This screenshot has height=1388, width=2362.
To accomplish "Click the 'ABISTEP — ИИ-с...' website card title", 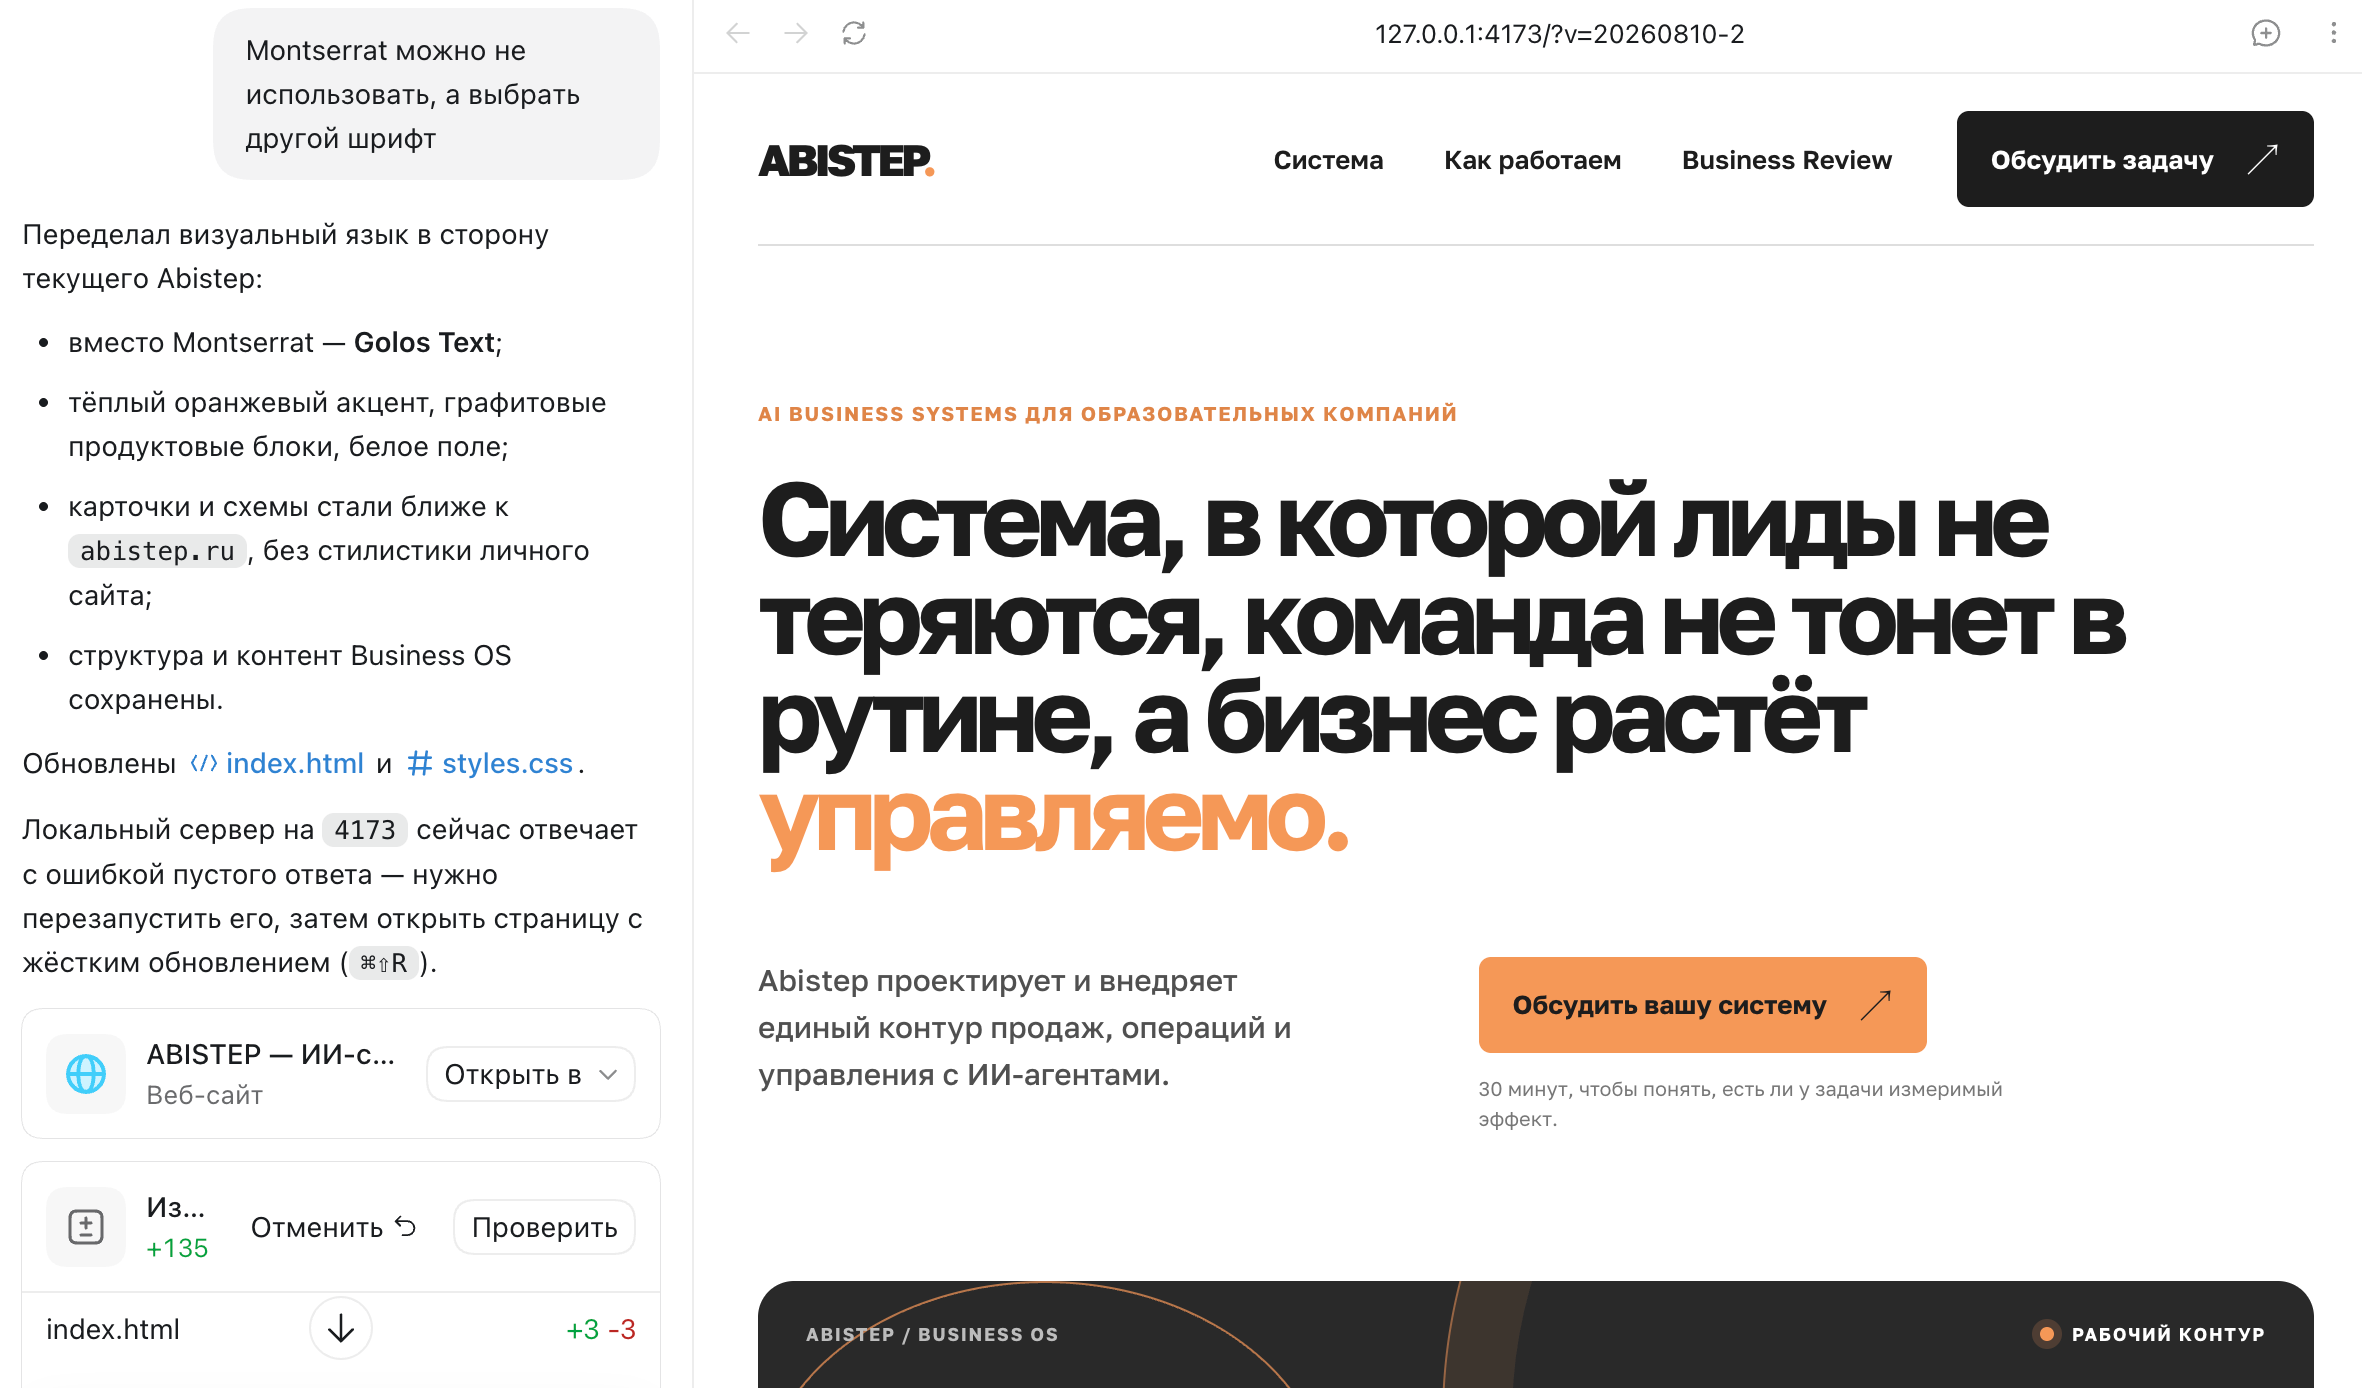I will (271, 1054).
